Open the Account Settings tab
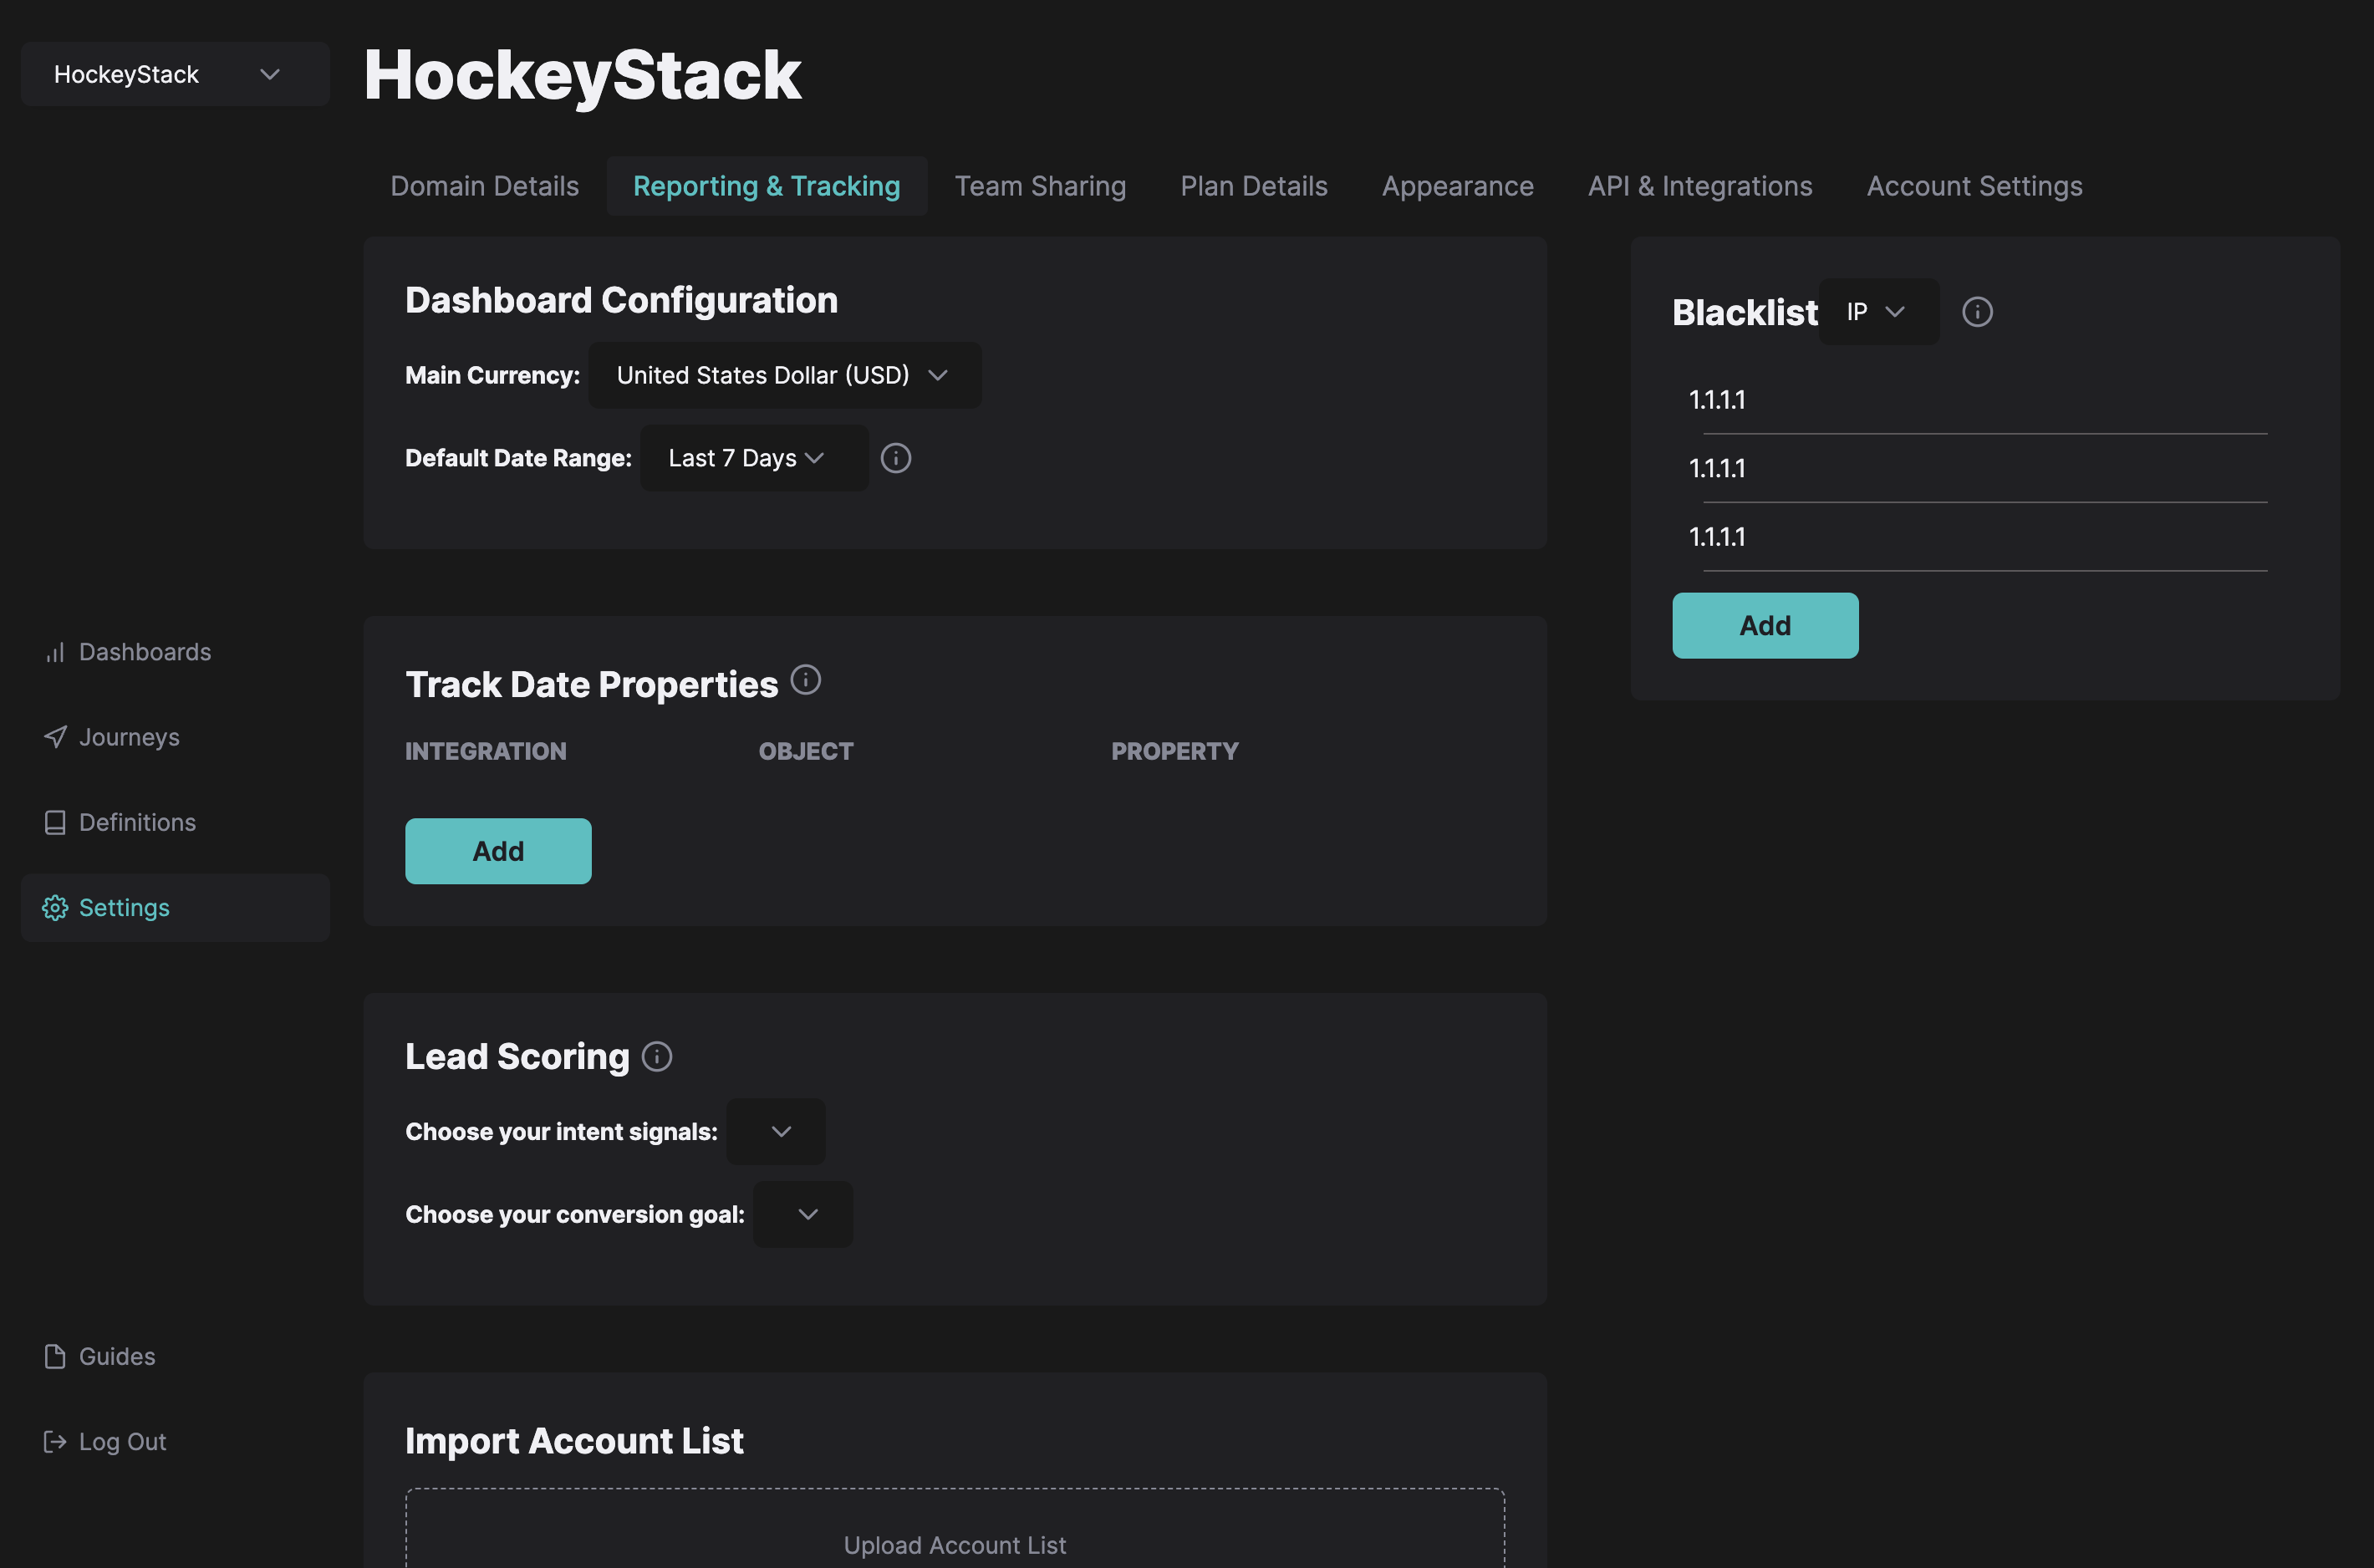This screenshot has height=1568, width=2374. [x=1975, y=186]
